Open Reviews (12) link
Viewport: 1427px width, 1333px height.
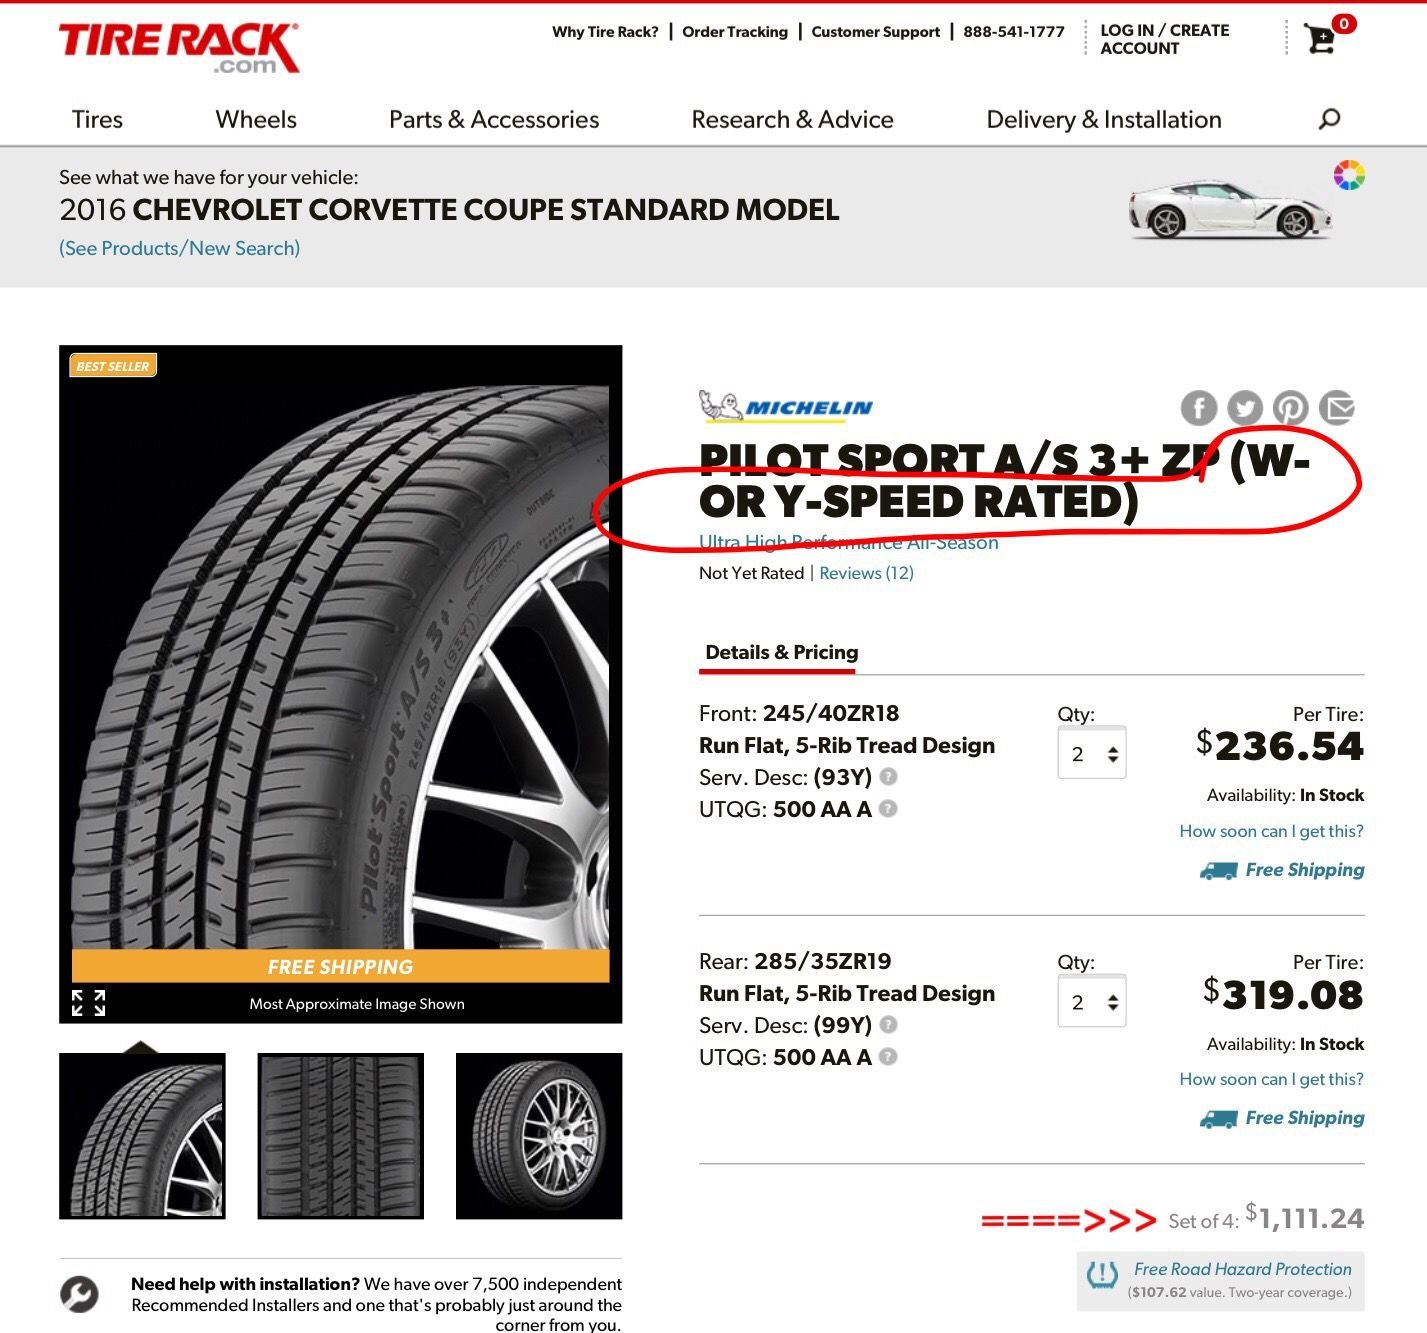pos(866,573)
